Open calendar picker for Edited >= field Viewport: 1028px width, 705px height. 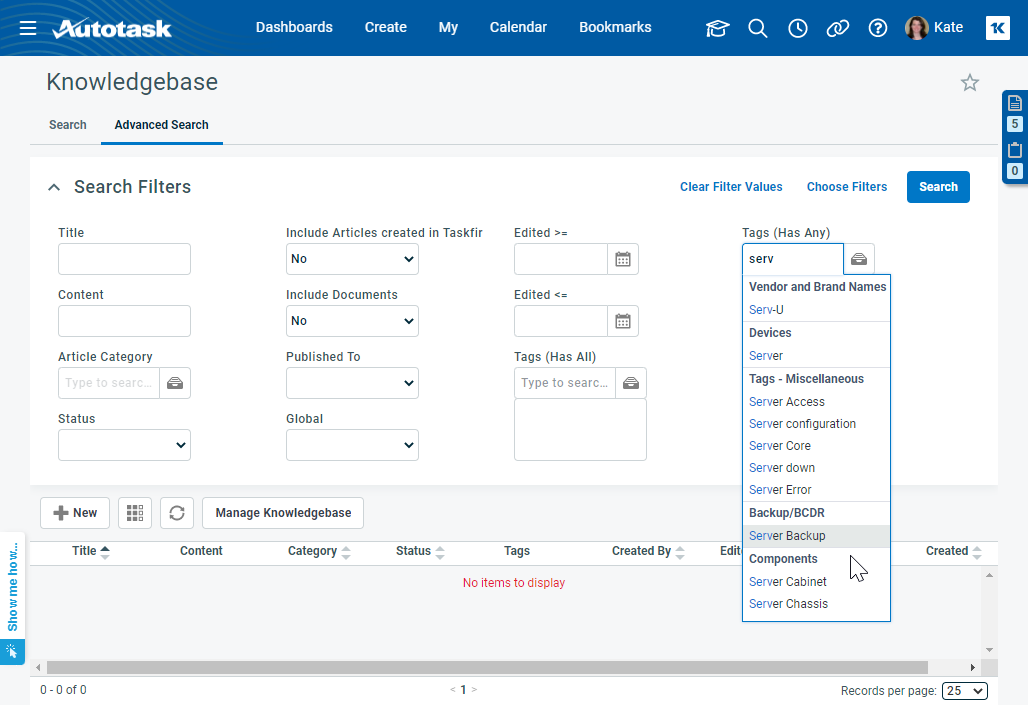point(623,259)
